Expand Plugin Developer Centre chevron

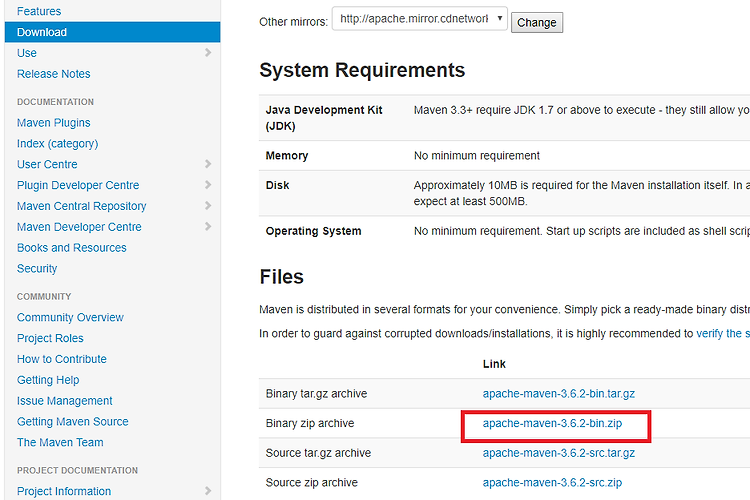208,185
